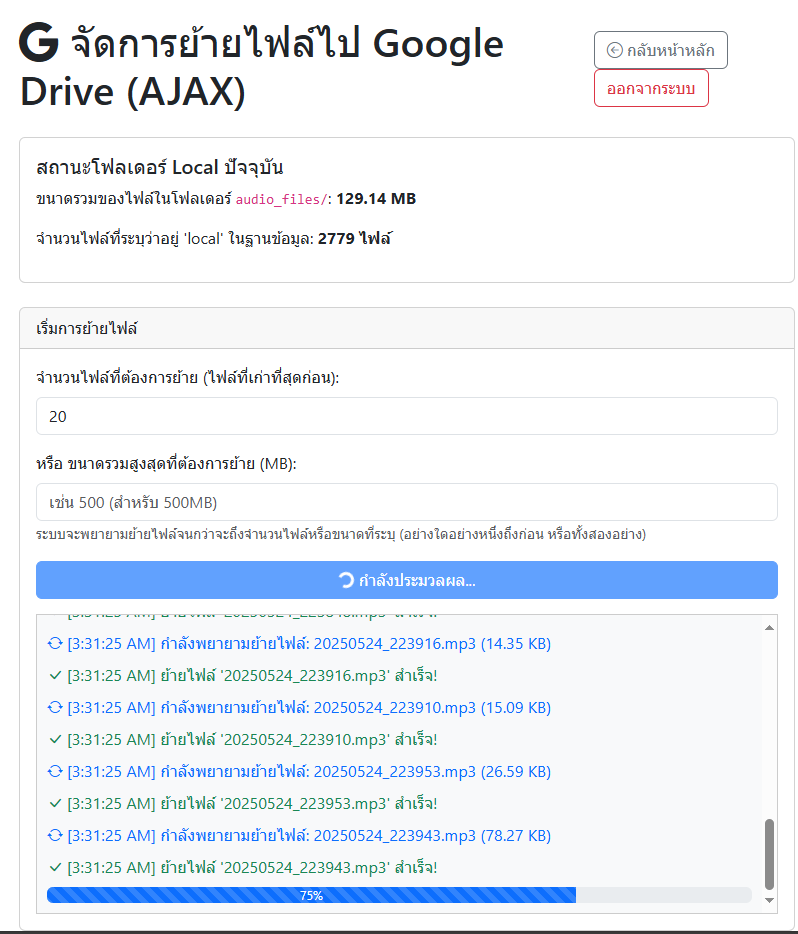798x934 pixels.
Task: Click the spinner icon on กำลังประมวลผล button
Action: coord(346,580)
